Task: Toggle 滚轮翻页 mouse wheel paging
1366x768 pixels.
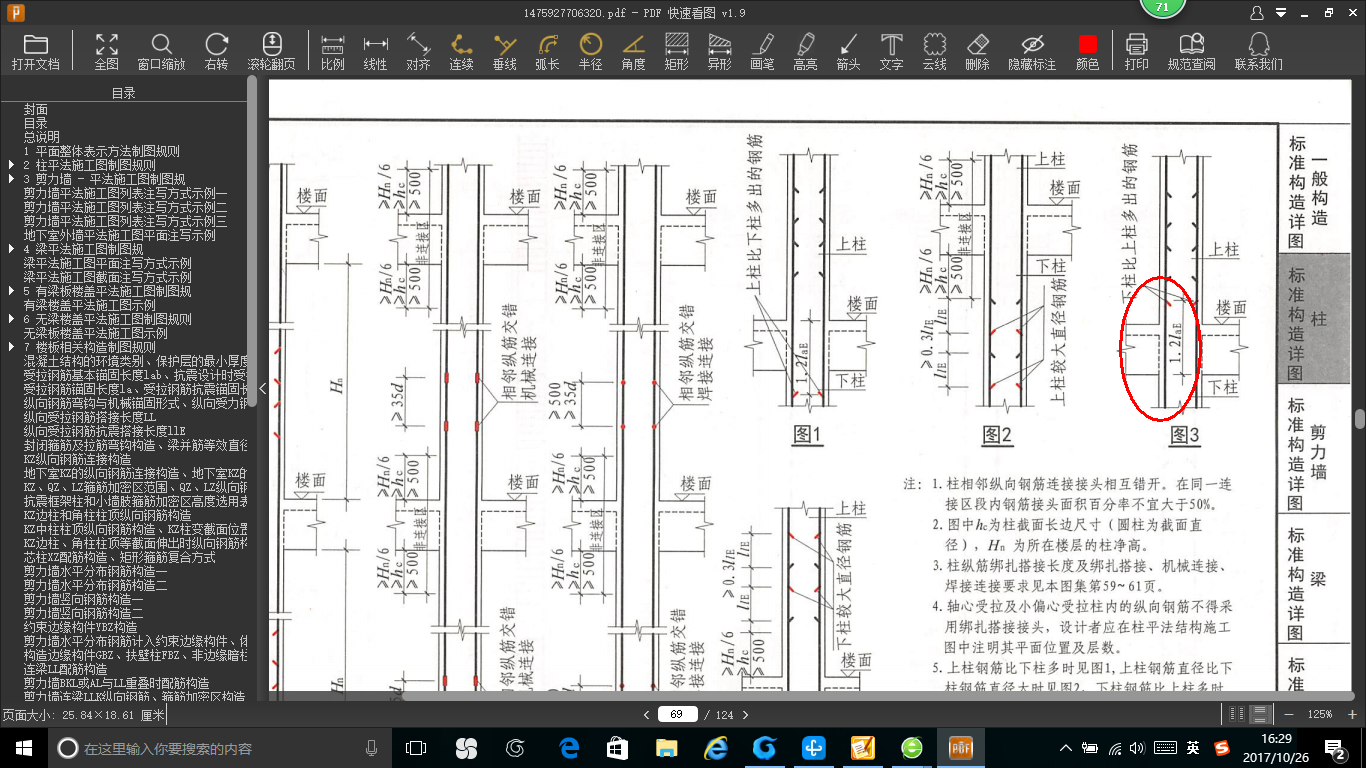Action: [272, 51]
